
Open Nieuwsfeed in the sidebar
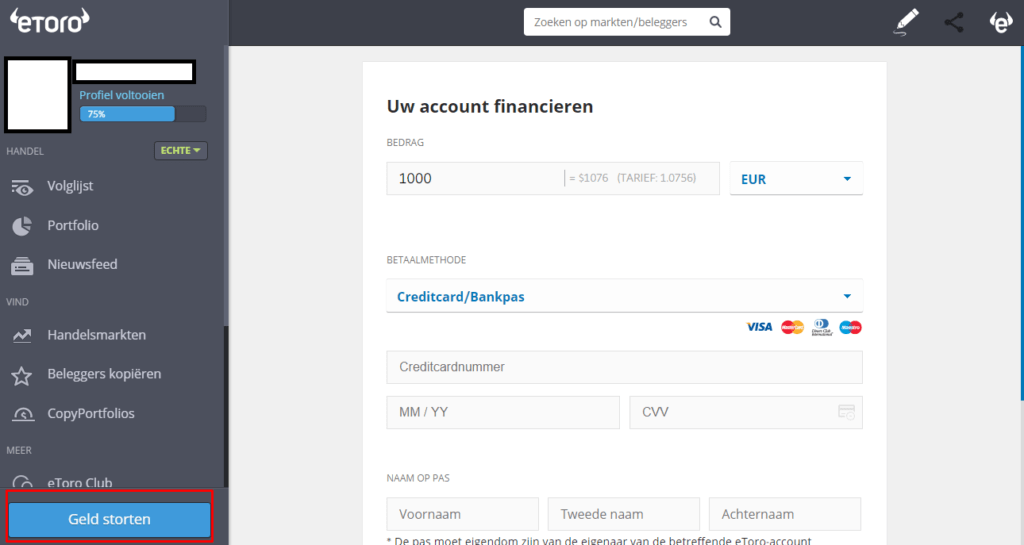coord(82,264)
